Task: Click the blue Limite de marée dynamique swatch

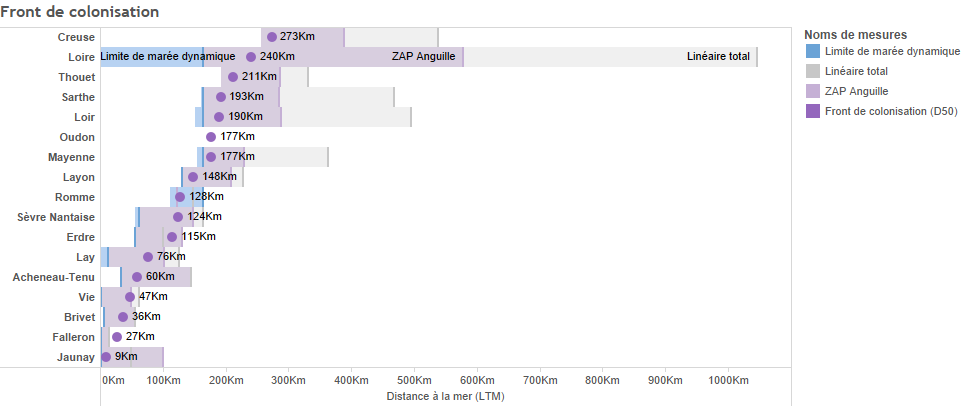Action: pos(812,51)
